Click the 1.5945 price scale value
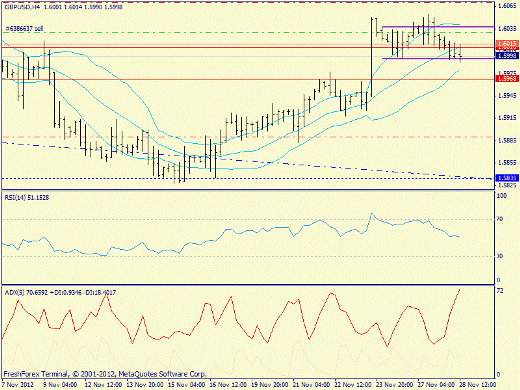The width and height of the screenshot is (520, 390). pyautogui.click(x=507, y=96)
